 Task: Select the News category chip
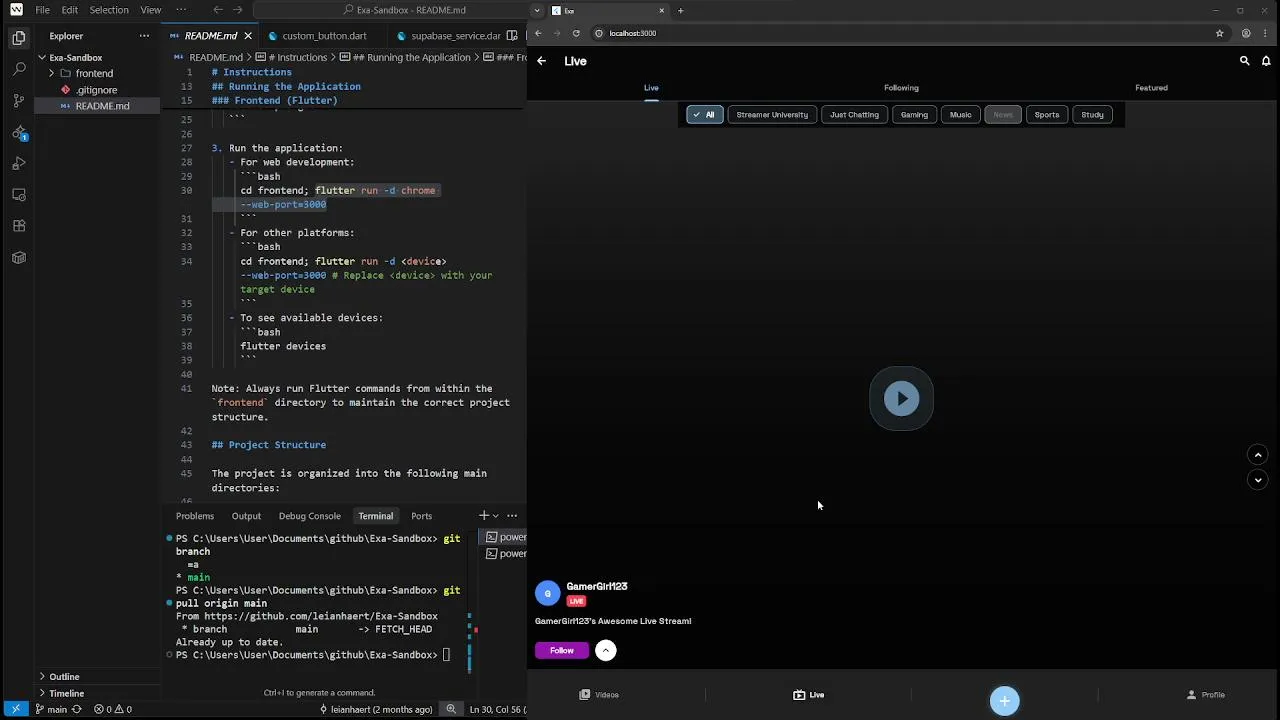1003,115
